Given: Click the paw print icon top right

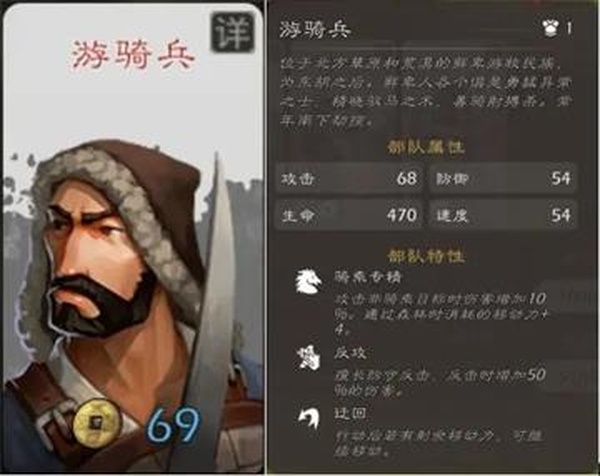Looking at the screenshot, I should [550, 28].
